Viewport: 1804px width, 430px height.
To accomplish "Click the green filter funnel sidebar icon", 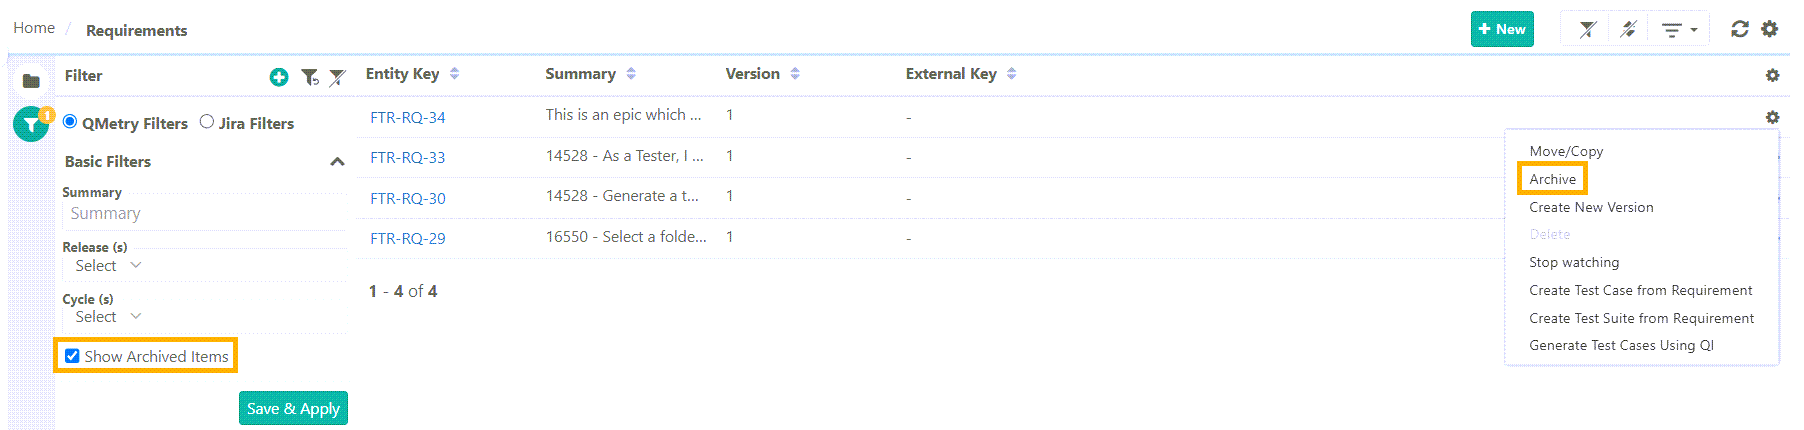I will pos(31,125).
